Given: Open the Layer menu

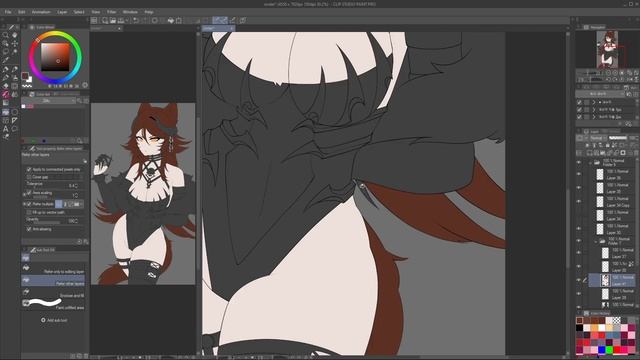Looking at the screenshot, I should pyautogui.click(x=62, y=12).
